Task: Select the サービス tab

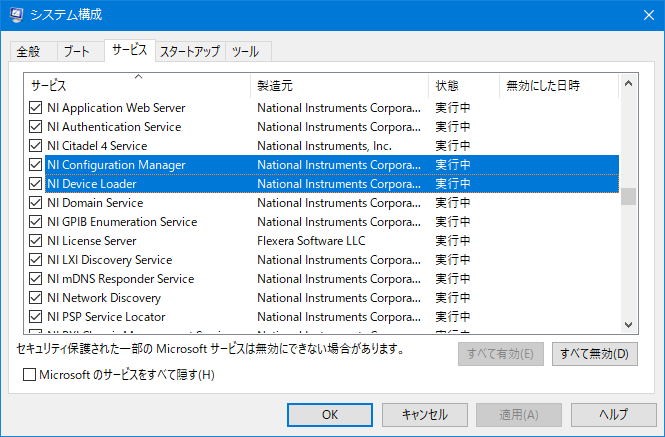Action: pyautogui.click(x=130, y=50)
